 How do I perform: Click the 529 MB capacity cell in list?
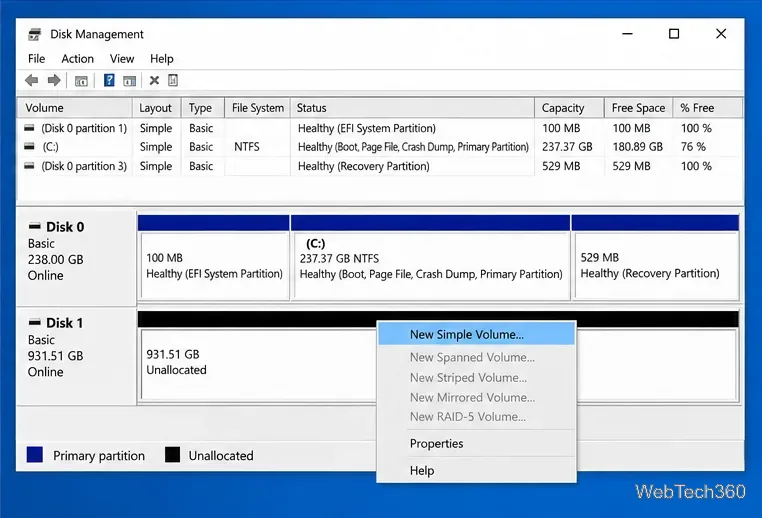pyautogui.click(x=561, y=166)
